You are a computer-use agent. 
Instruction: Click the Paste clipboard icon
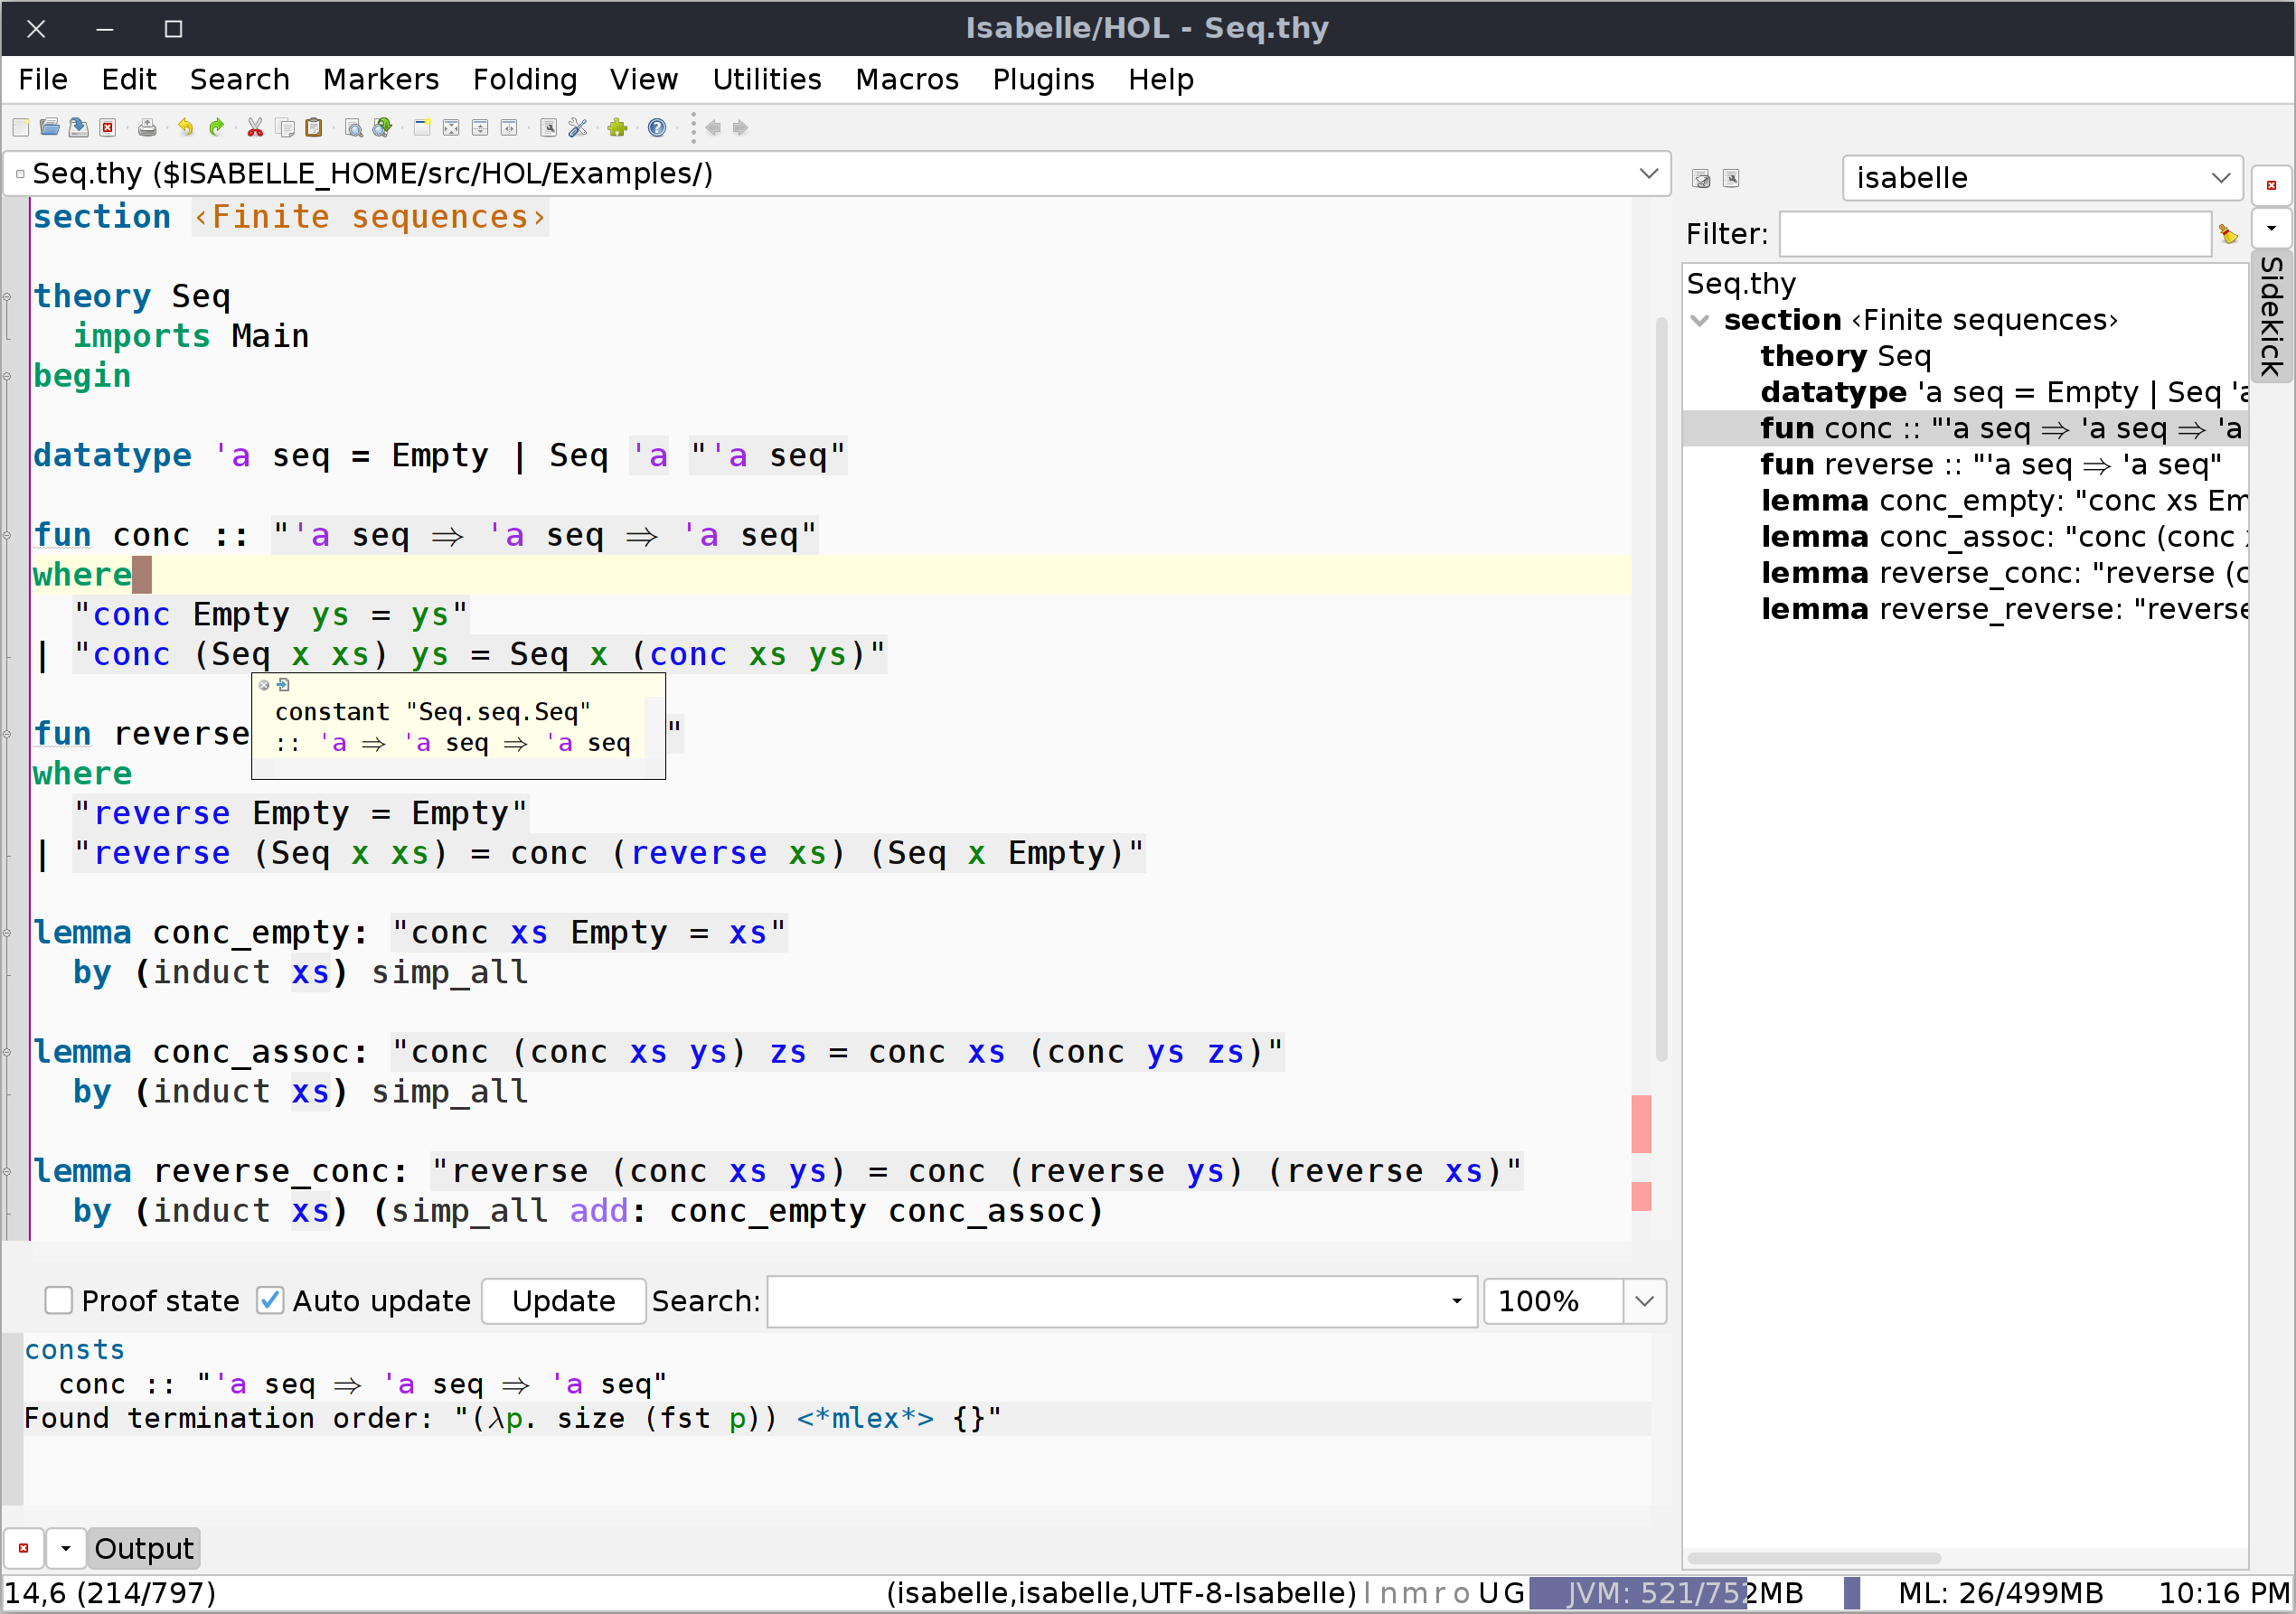coord(313,127)
